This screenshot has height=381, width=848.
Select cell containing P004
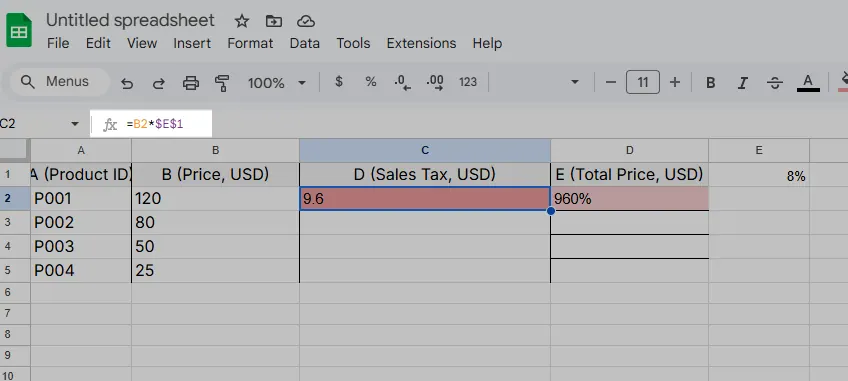(x=81, y=270)
